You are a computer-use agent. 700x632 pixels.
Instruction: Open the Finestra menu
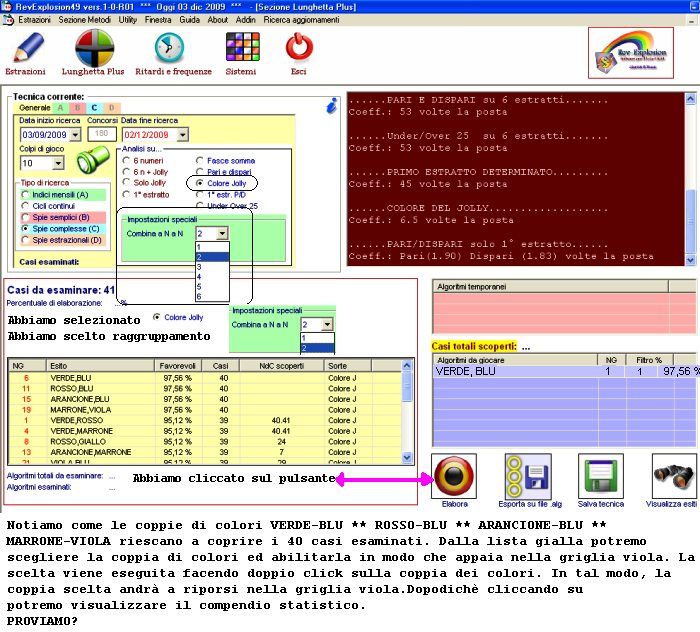click(x=158, y=20)
